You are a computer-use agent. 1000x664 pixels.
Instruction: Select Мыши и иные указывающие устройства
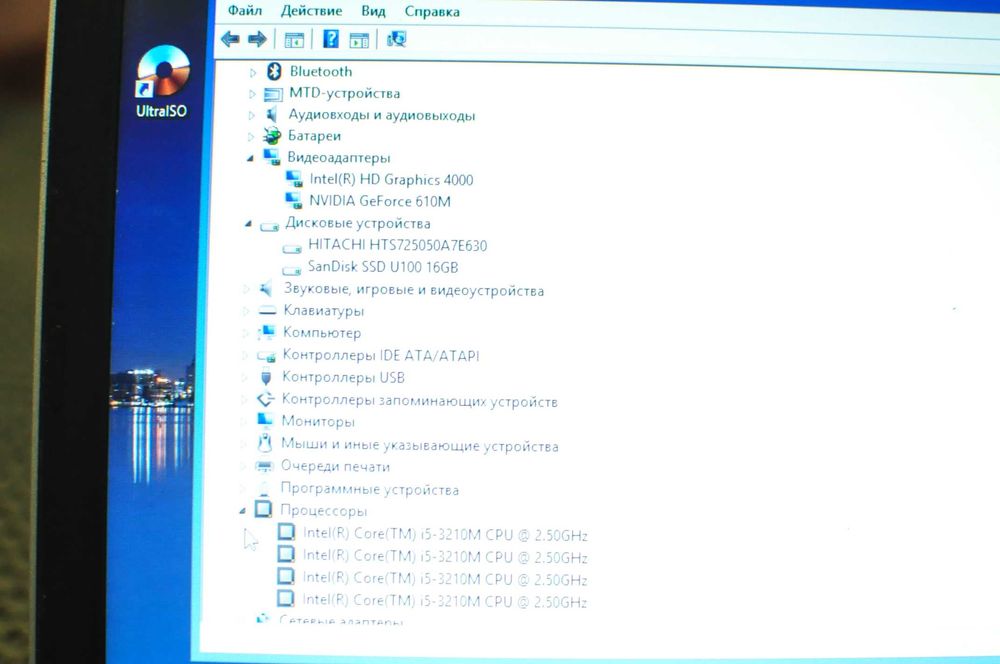(420, 445)
